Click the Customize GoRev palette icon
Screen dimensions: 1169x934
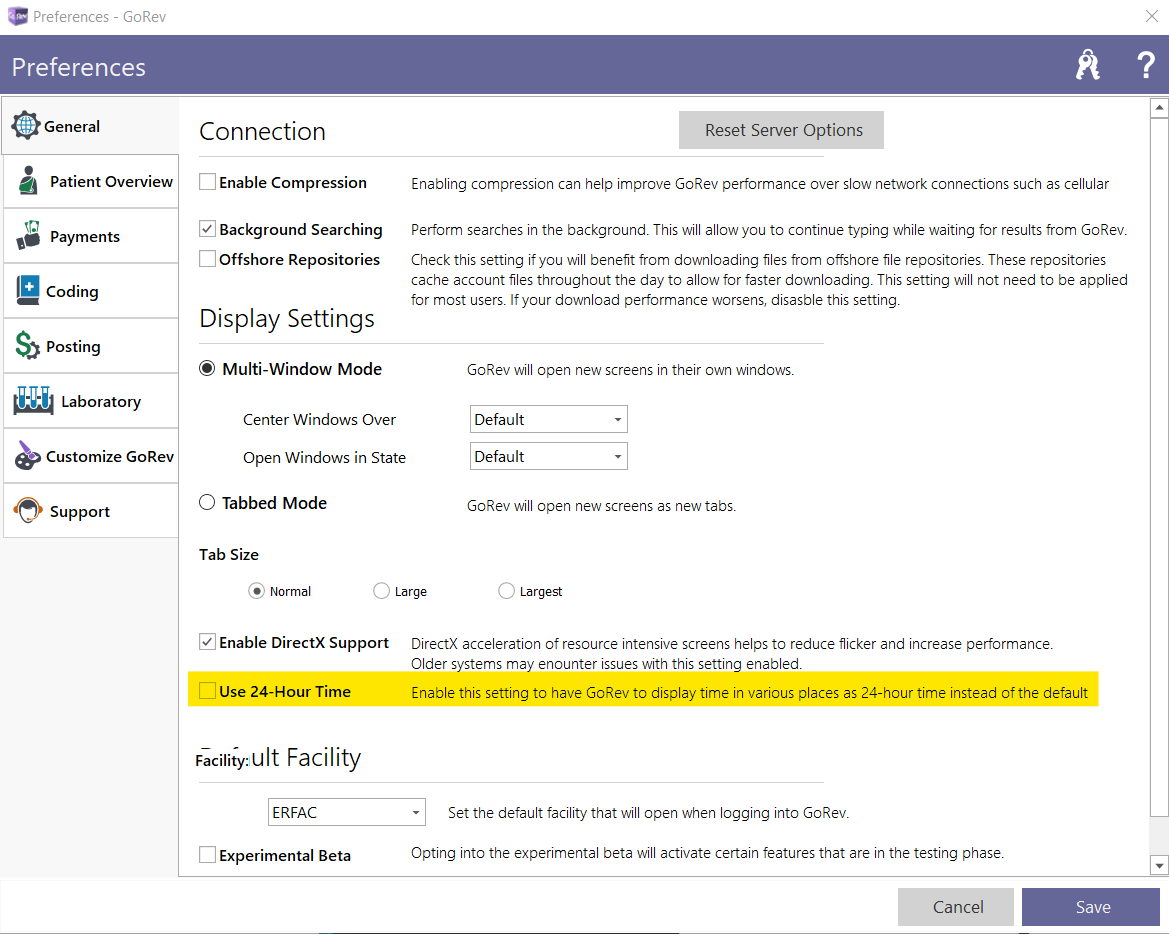tap(28, 456)
